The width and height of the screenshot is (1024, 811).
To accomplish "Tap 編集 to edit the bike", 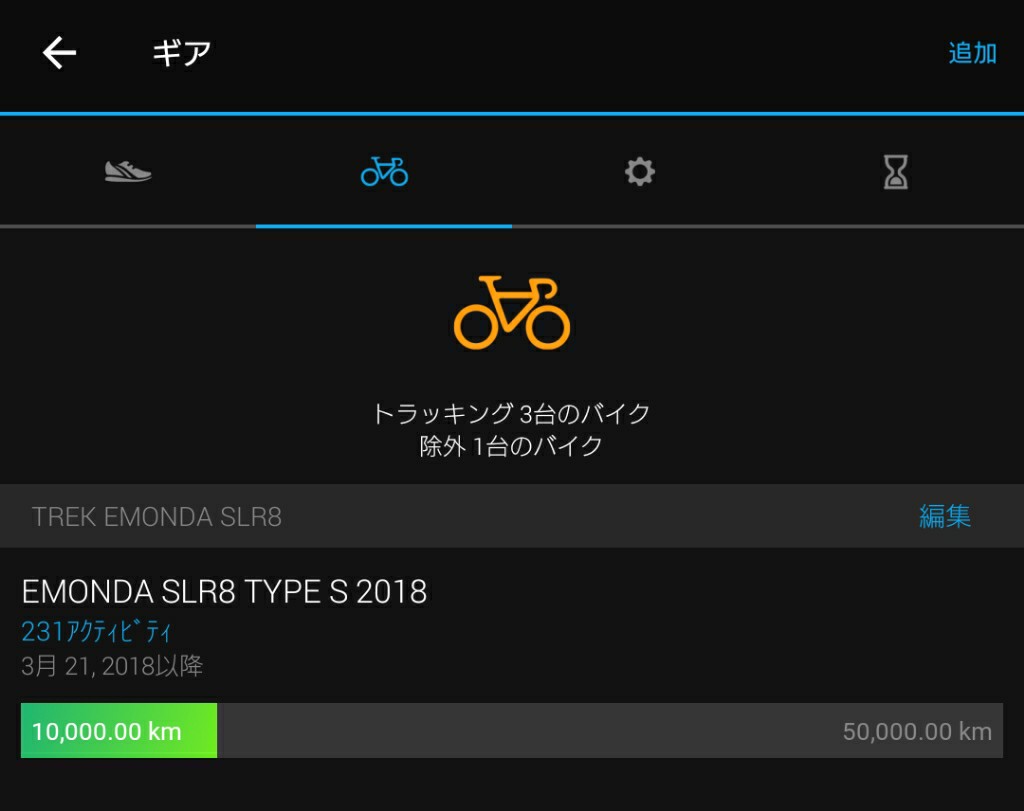I will 944,516.
